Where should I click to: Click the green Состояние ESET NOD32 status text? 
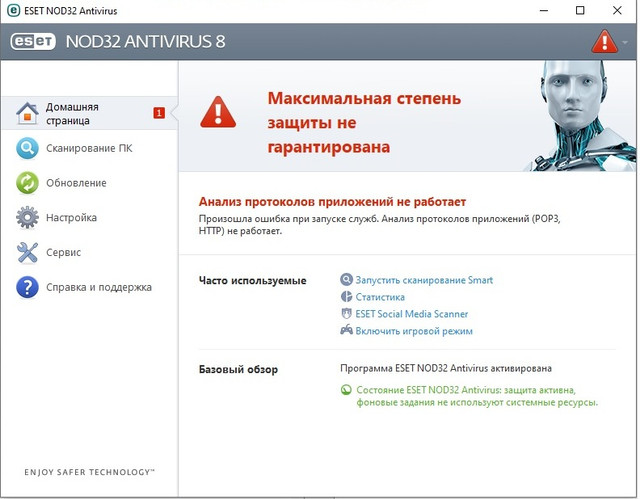[477, 396]
